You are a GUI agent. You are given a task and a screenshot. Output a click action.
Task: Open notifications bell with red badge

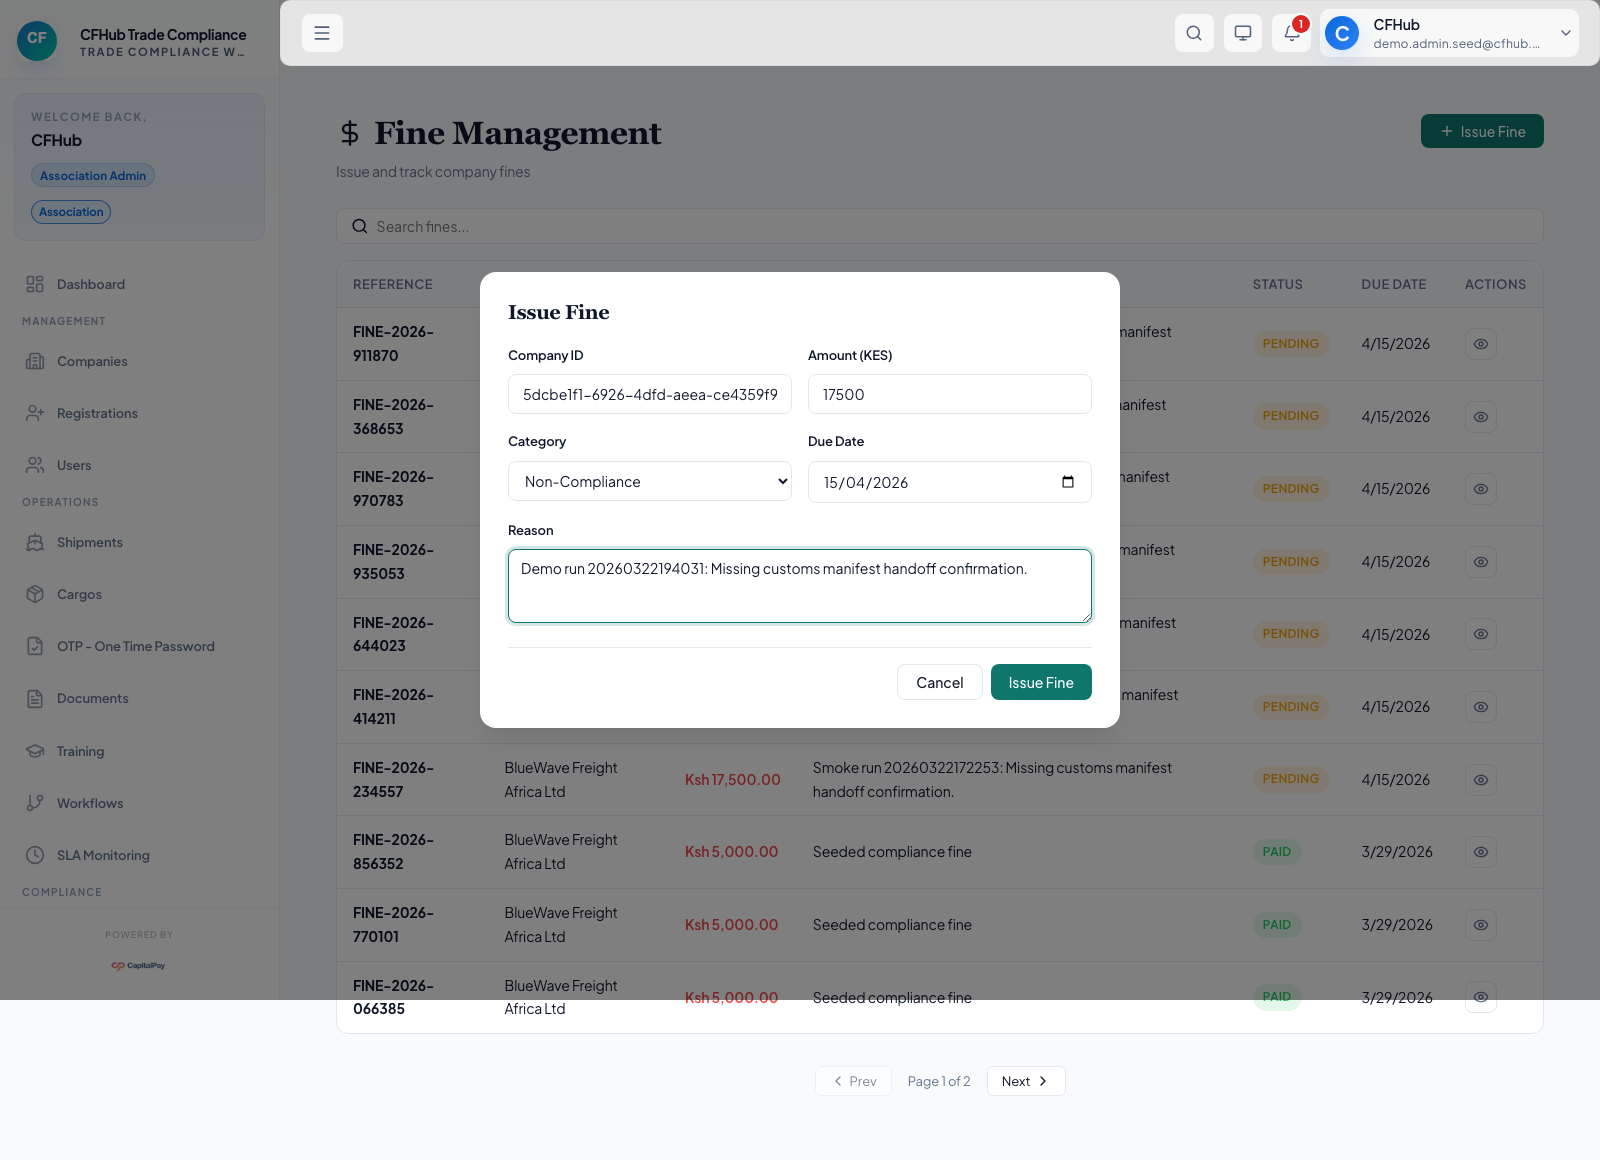coord(1291,33)
